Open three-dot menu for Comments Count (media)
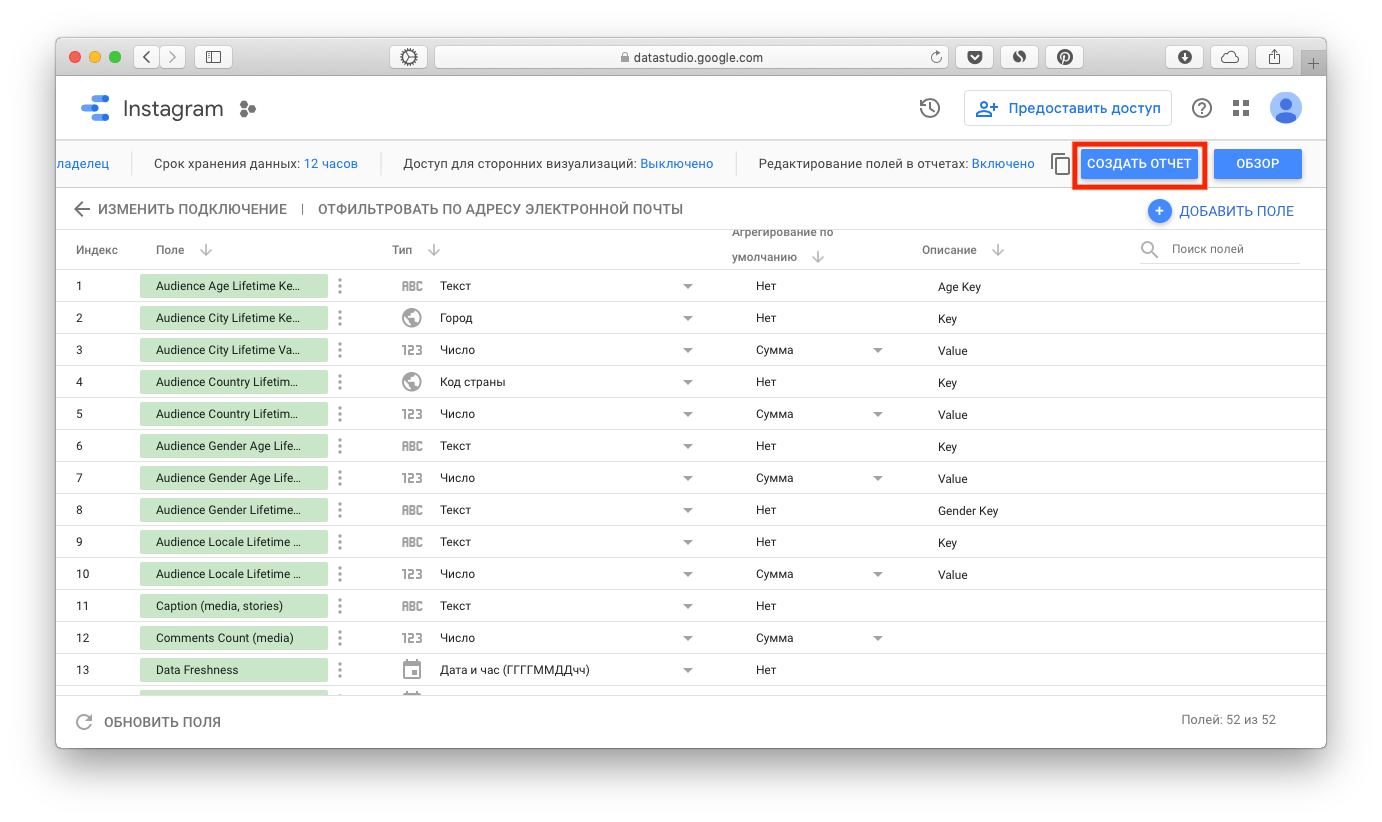 pyautogui.click(x=340, y=638)
